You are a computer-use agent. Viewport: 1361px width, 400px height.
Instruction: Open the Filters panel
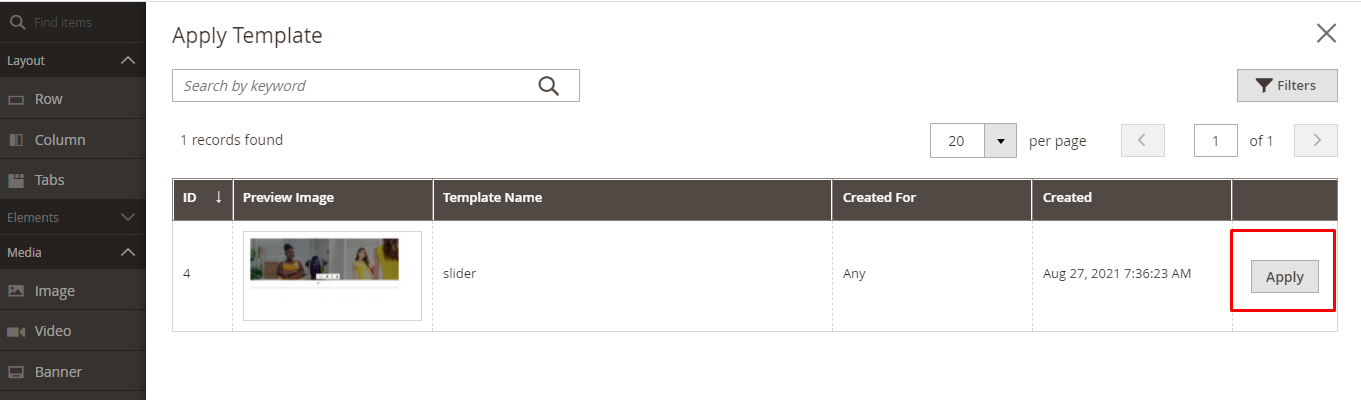(x=1287, y=86)
